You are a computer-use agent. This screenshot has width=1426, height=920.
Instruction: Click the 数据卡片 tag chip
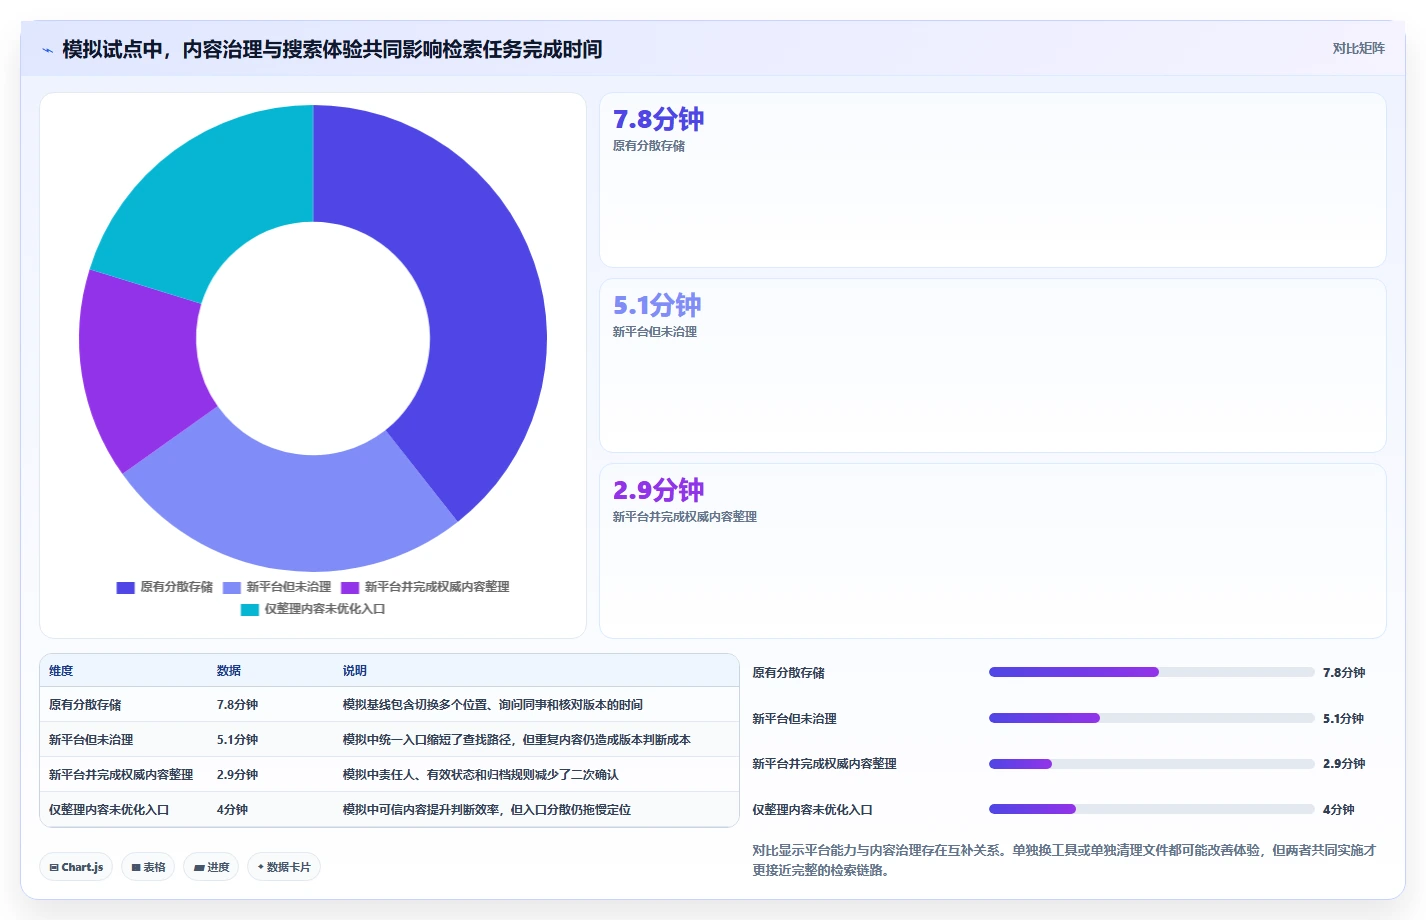[284, 867]
